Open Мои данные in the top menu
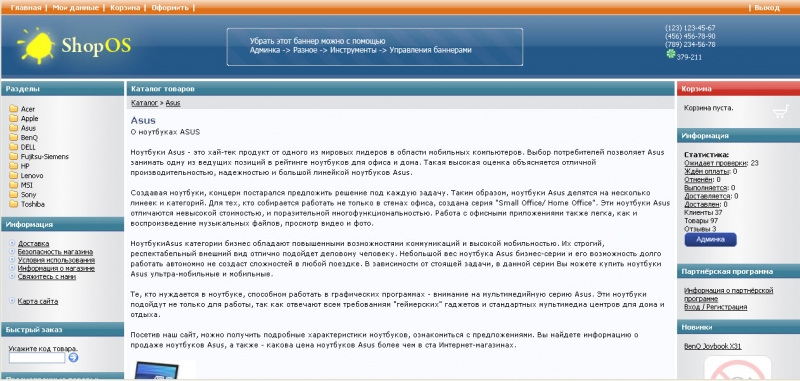Viewport: 800px width, 381px height. point(76,8)
